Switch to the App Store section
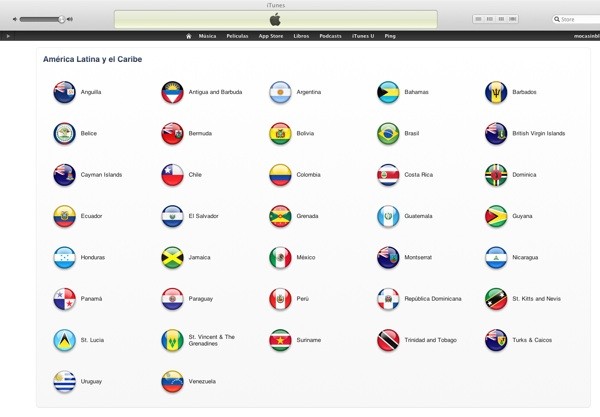 pos(271,36)
